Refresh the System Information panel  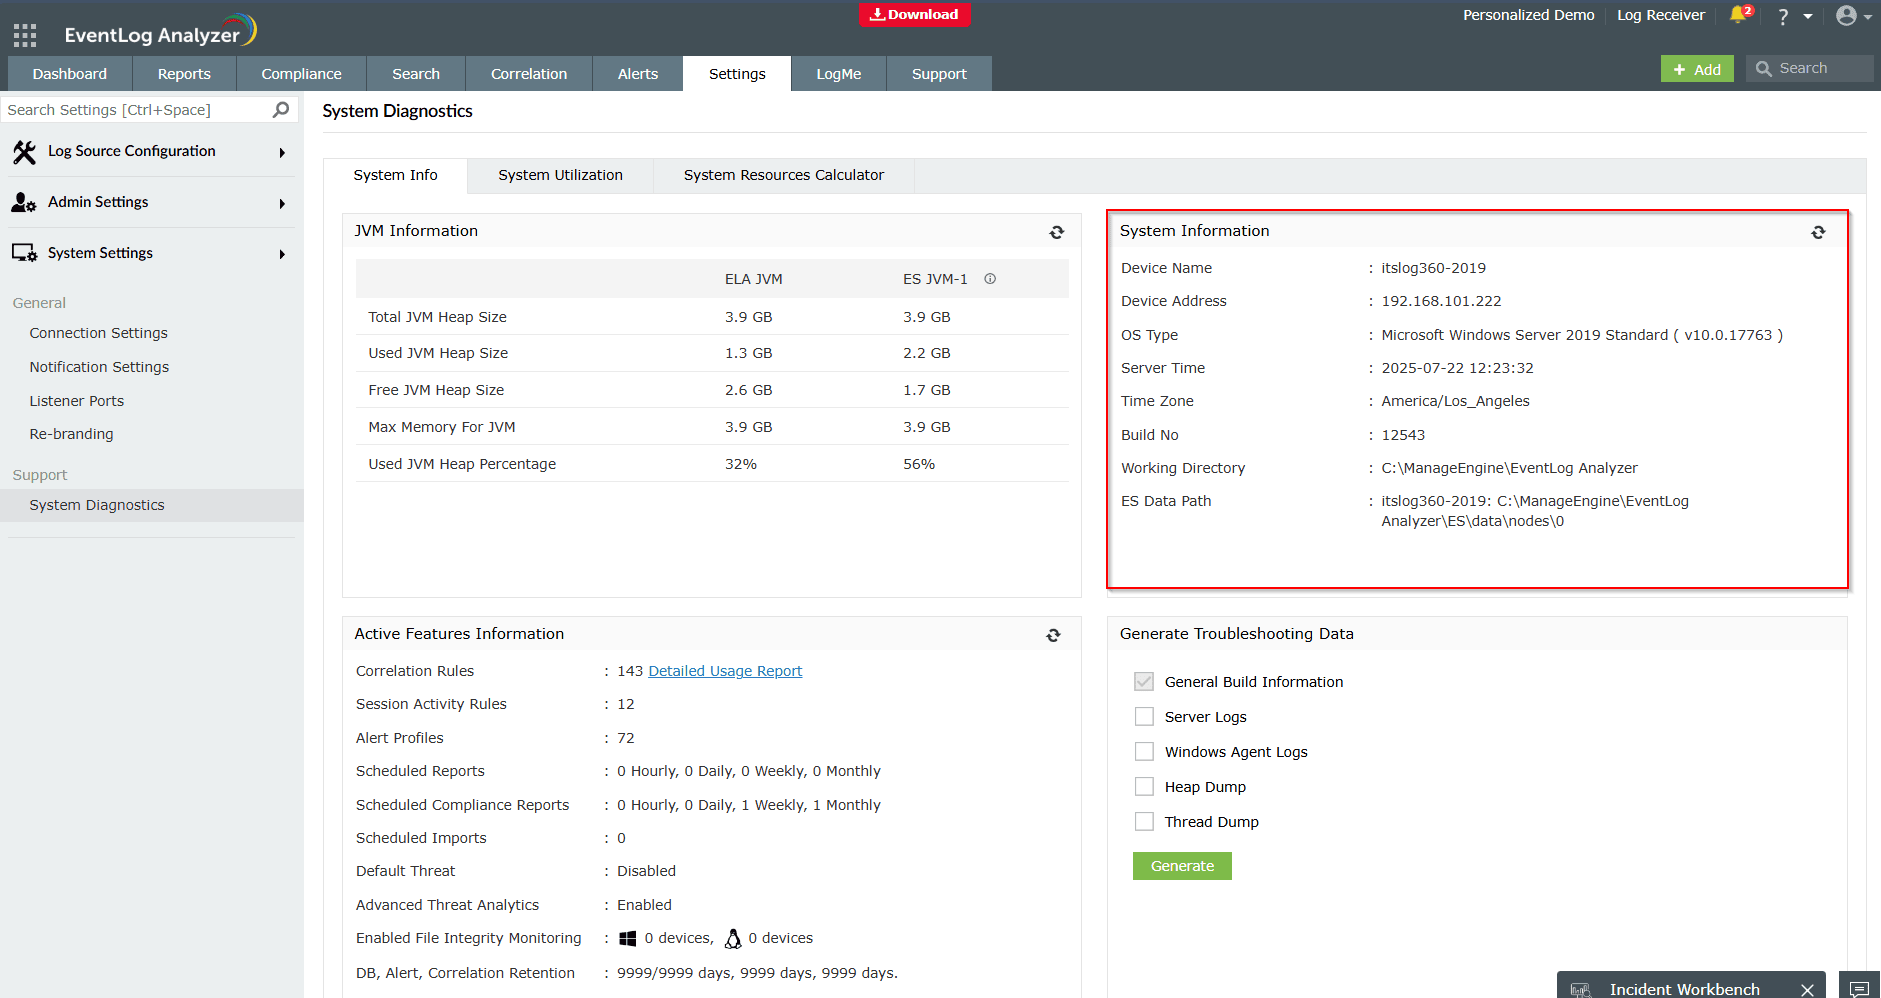1817,232
